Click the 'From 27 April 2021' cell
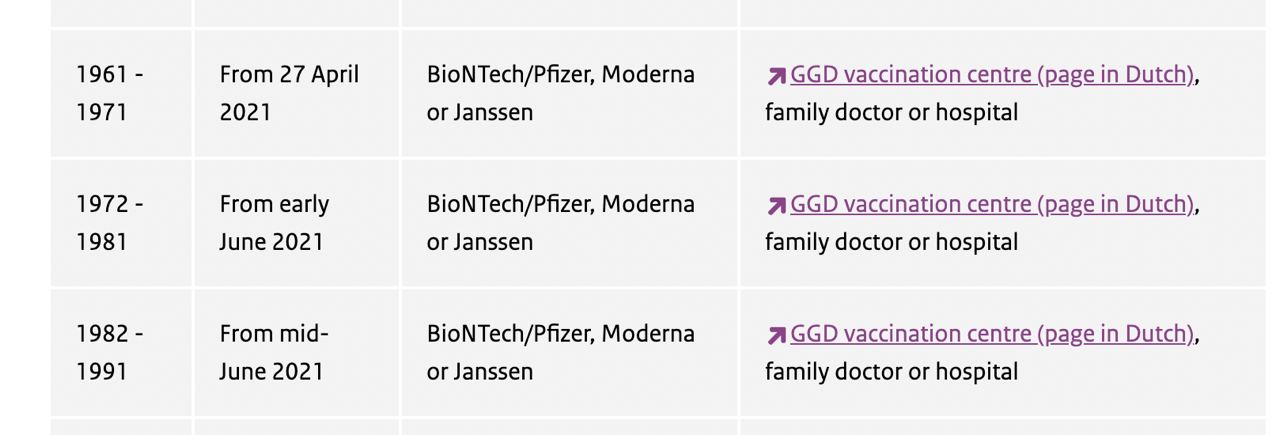The height and width of the screenshot is (435, 1280). point(297,93)
